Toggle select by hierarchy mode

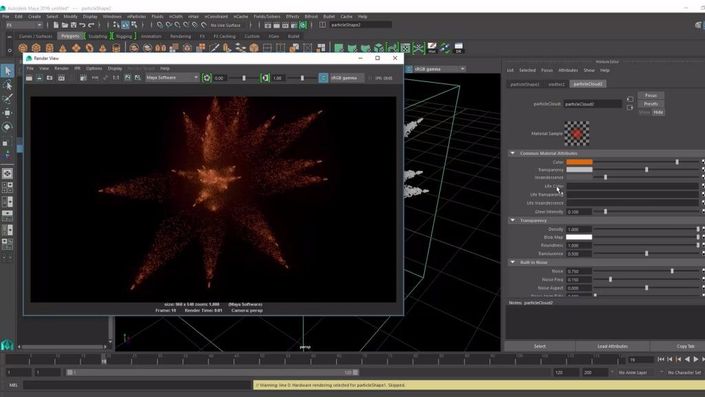click(x=116, y=25)
